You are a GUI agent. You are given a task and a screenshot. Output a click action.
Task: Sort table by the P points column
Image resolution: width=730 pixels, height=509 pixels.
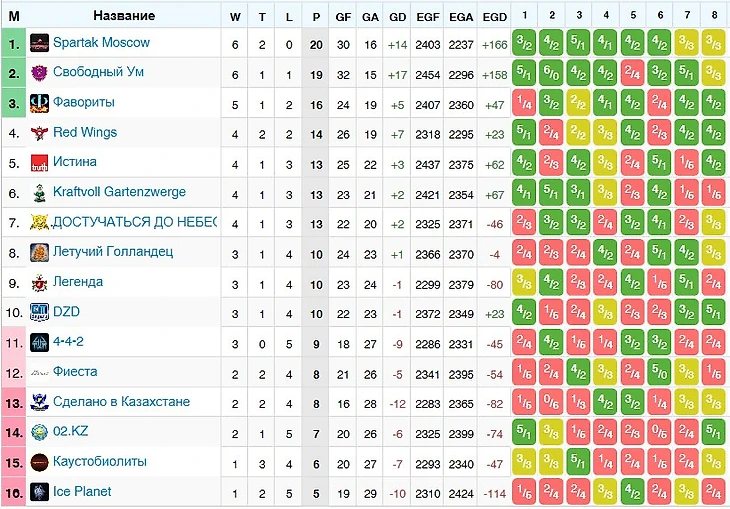coord(316,16)
